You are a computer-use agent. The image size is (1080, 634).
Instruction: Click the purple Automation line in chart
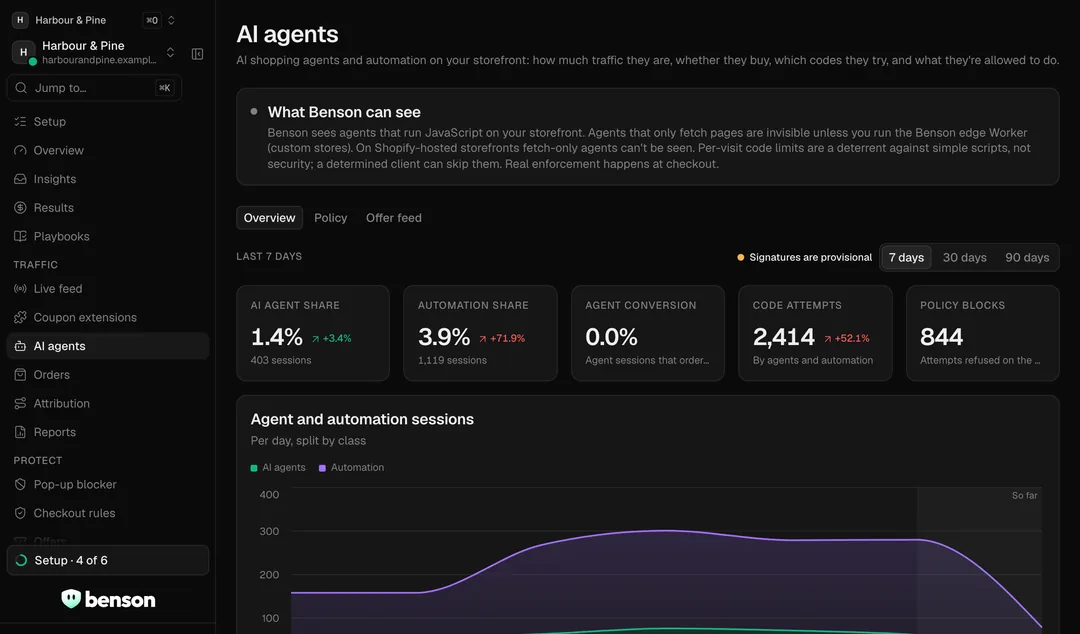[665, 531]
